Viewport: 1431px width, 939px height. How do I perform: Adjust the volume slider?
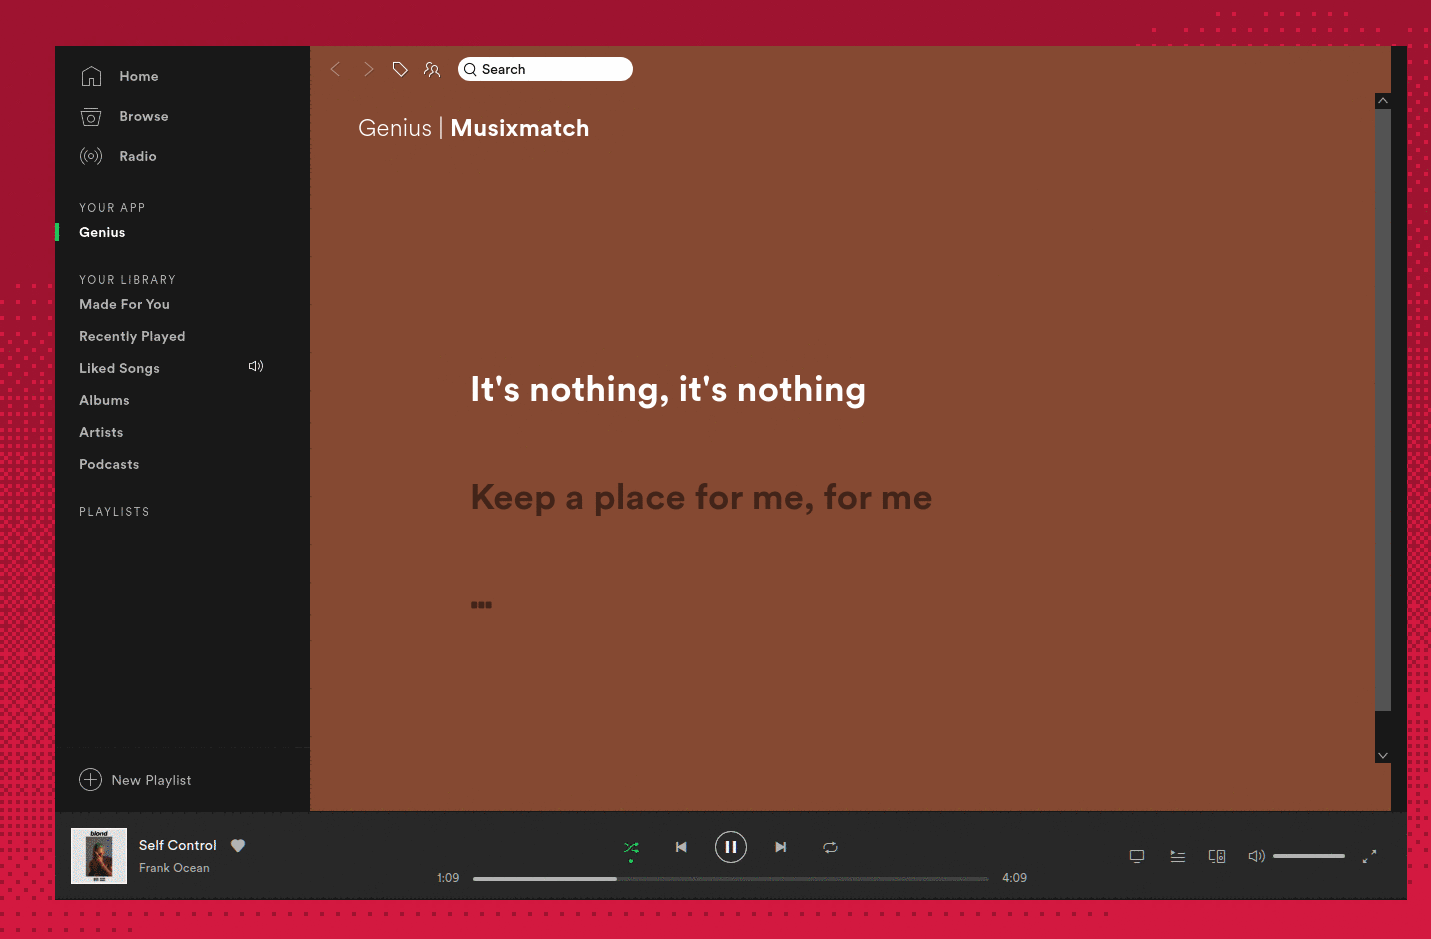(1309, 856)
